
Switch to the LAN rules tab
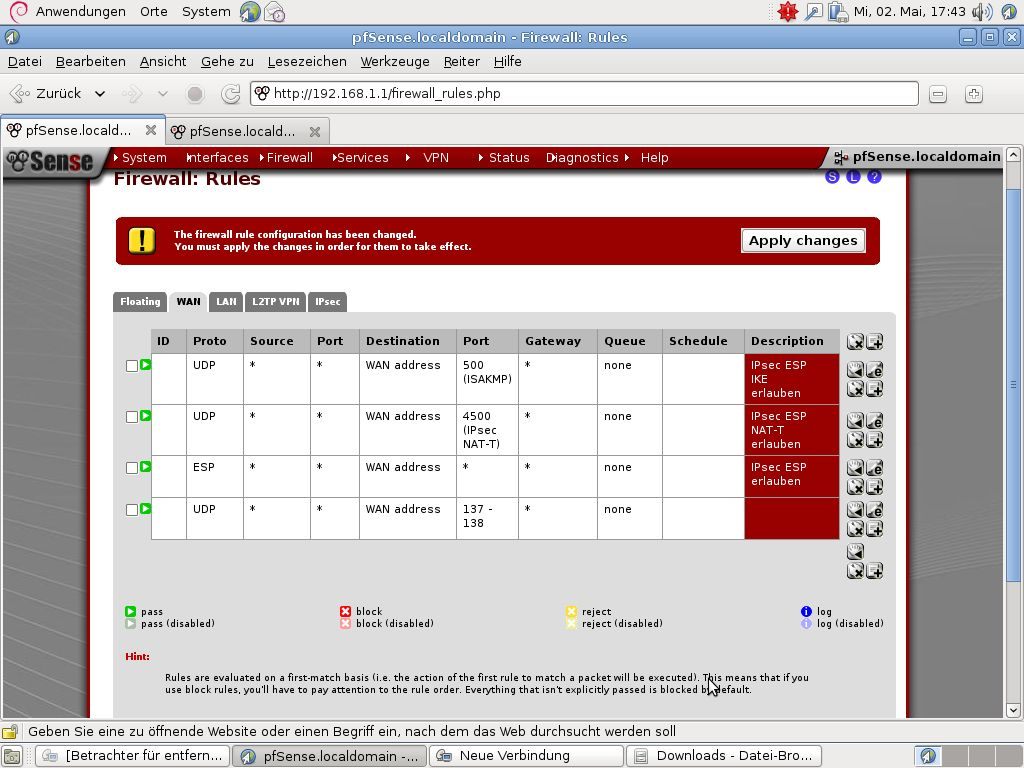(226, 302)
